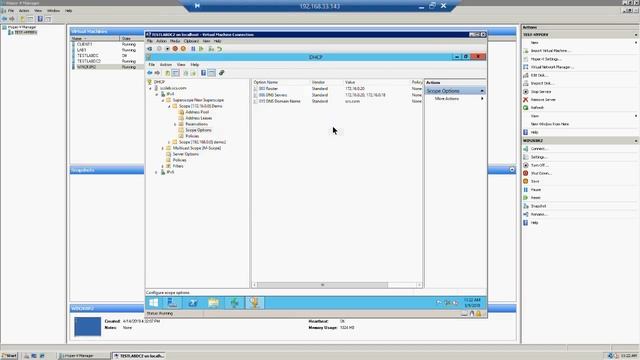Viewport: 640px width, 360px height.
Task: Open the Window menu in Hyper-V Manager
Action: click(53, 11)
